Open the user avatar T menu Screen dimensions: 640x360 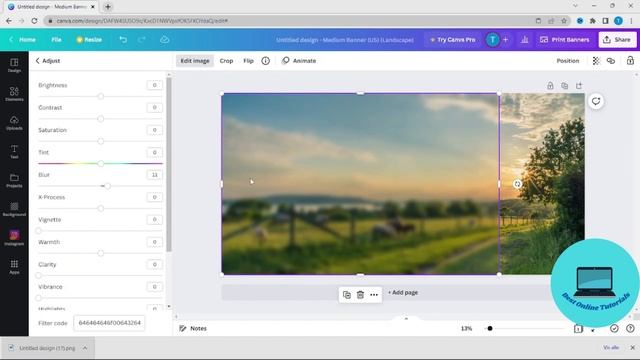coord(492,40)
